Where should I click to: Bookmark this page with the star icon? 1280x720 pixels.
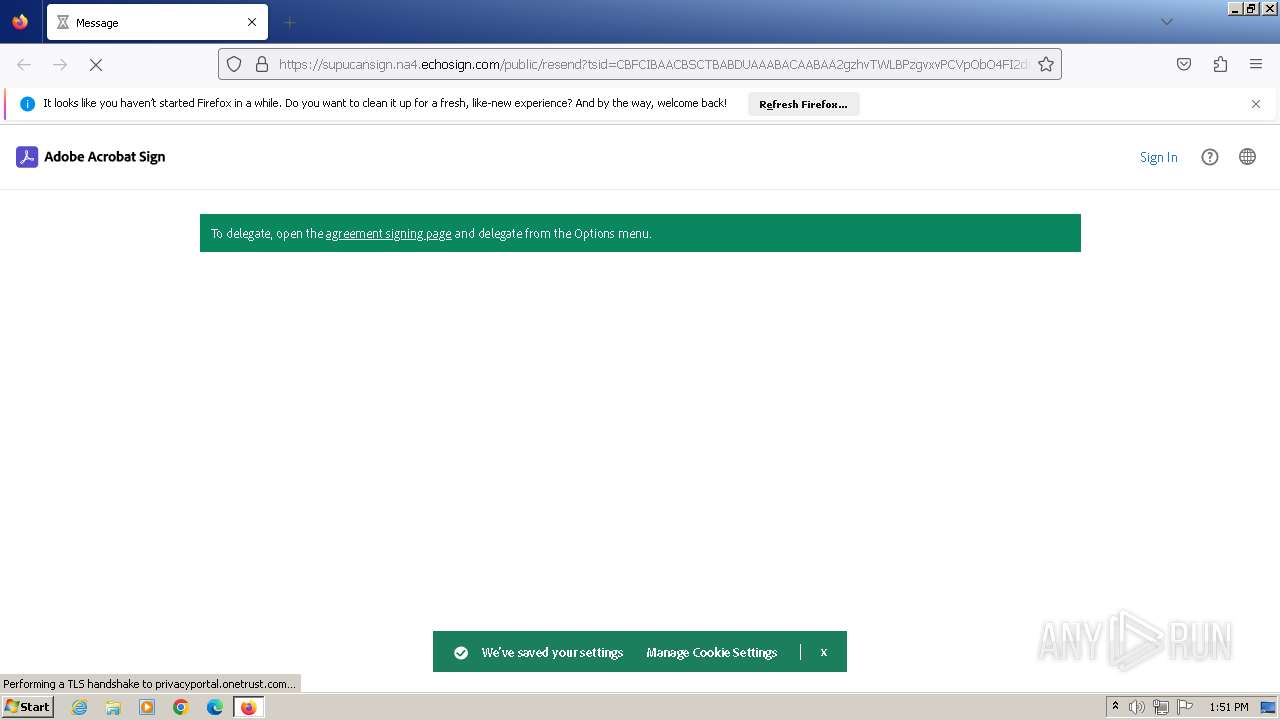[x=1046, y=64]
